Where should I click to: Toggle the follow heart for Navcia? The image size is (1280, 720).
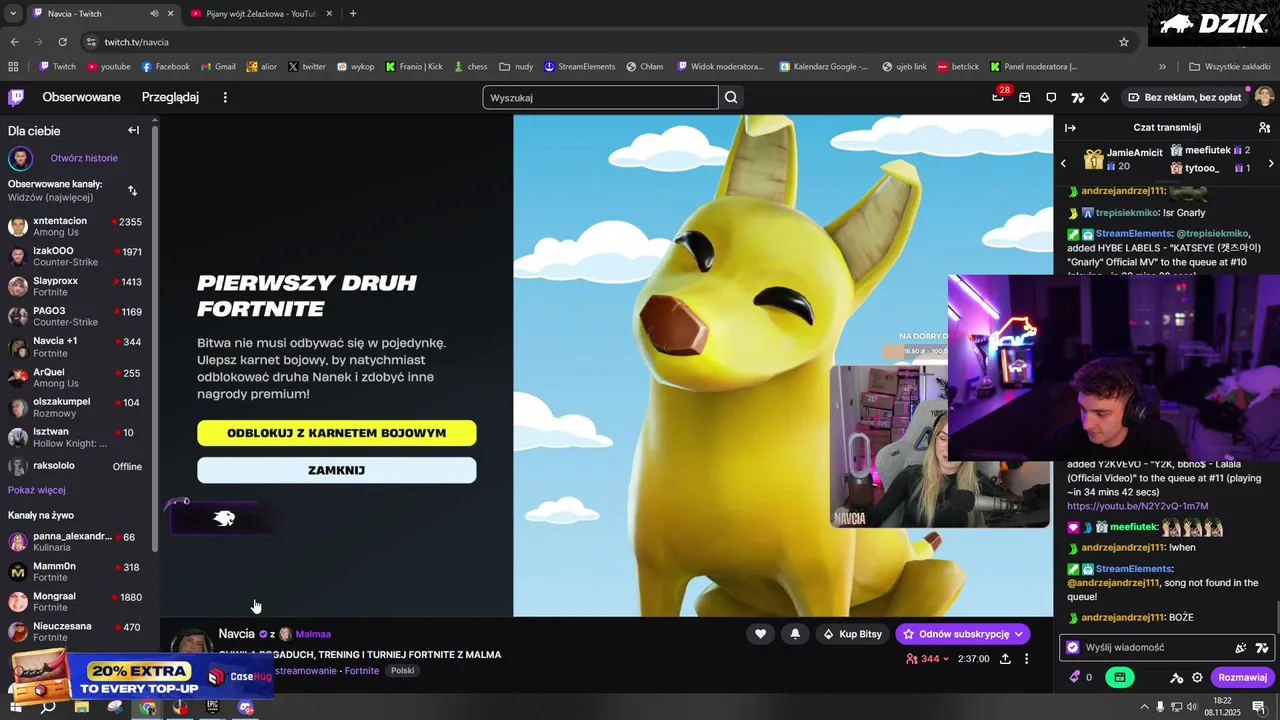760,634
